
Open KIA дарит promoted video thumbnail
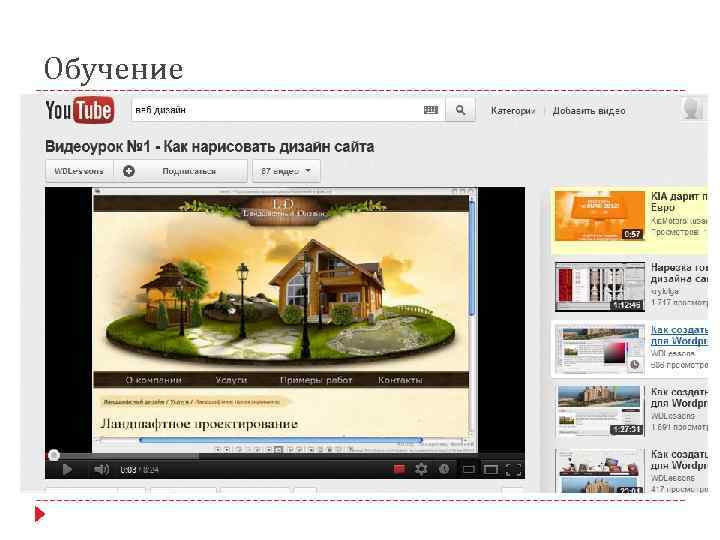(x=599, y=216)
